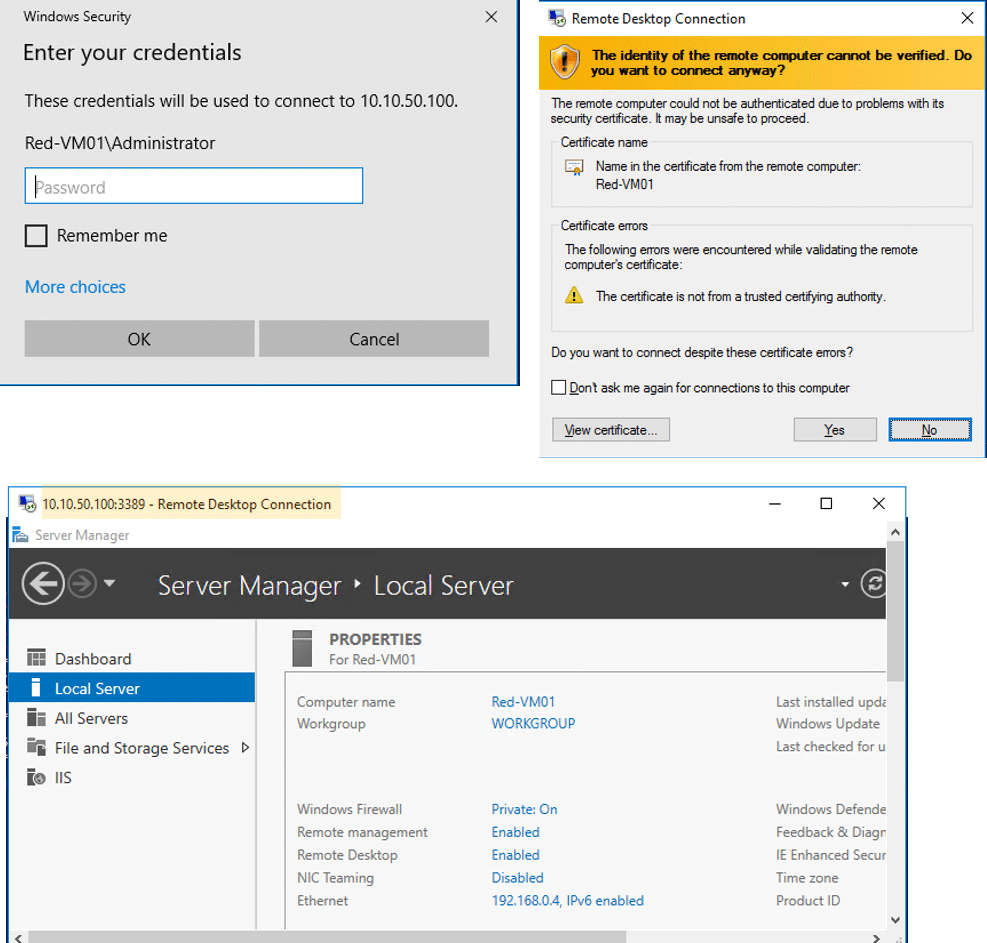
Task: Click the Remote Desktop Connection icon in certificate dialog title
Action: [x=557, y=18]
